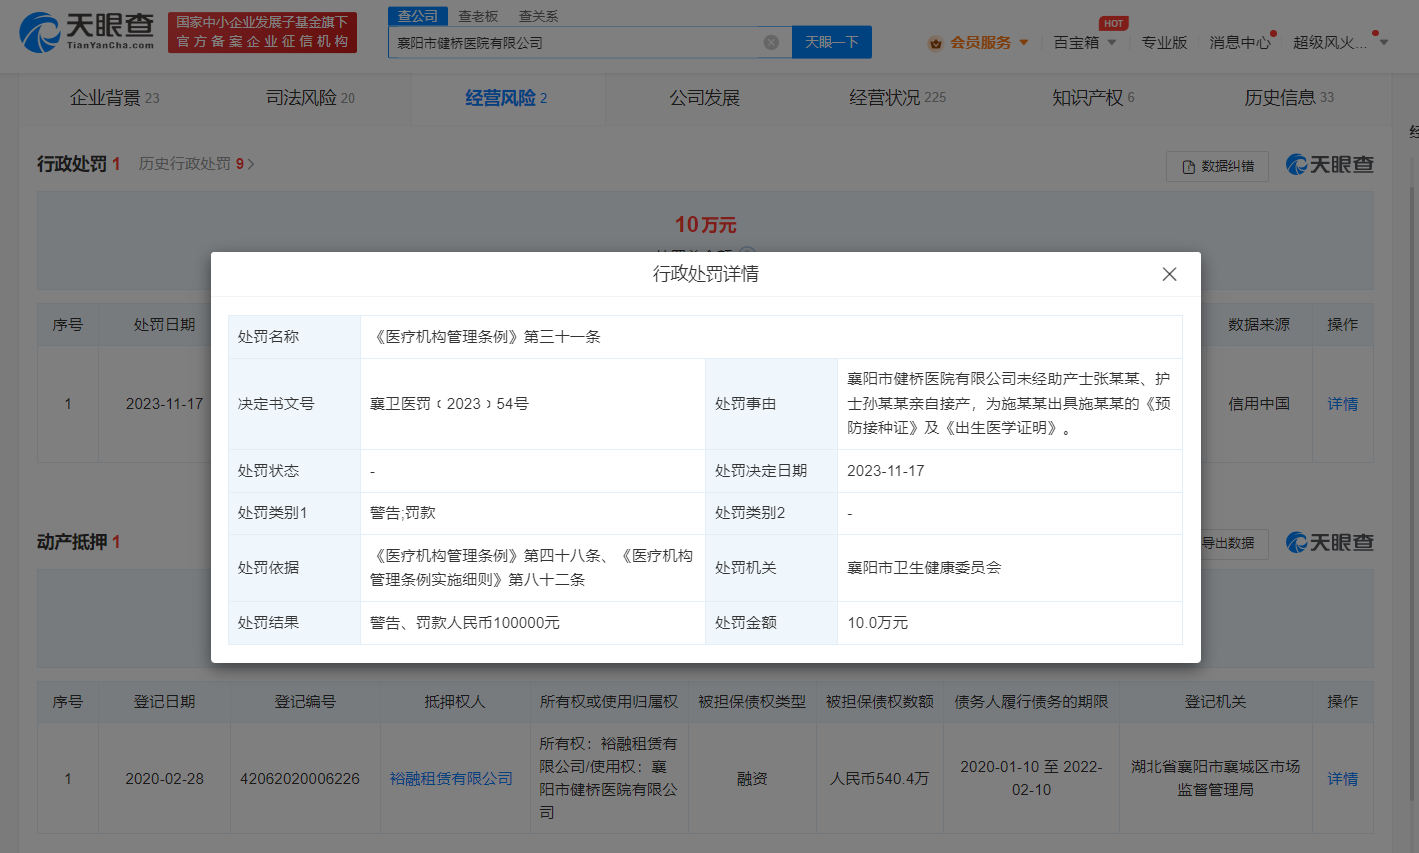Clear the search box text with the X icon
The width and height of the screenshot is (1419, 853).
pyautogui.click(x=771, y=42)
